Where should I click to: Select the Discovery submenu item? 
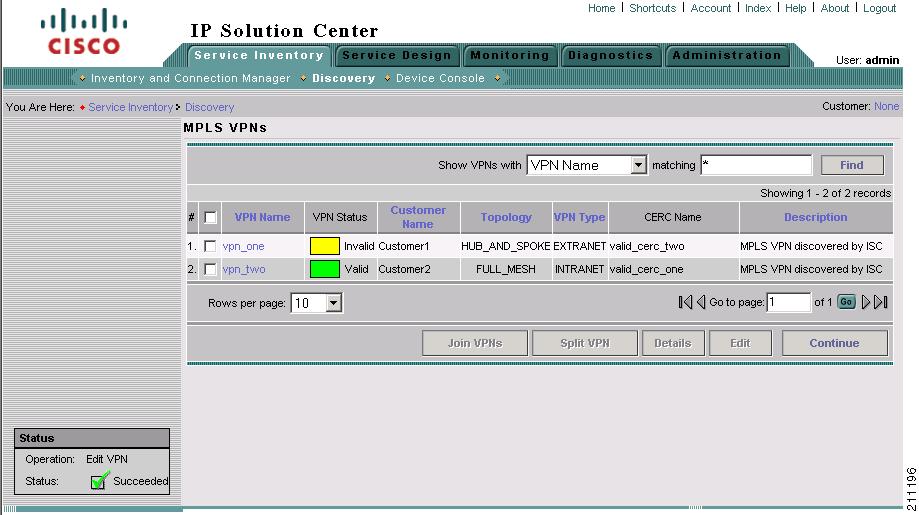tap(343, 78)
